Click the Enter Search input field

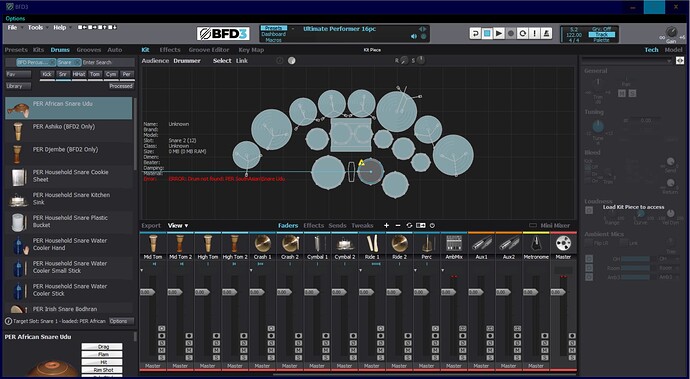(x=108, y=63)
